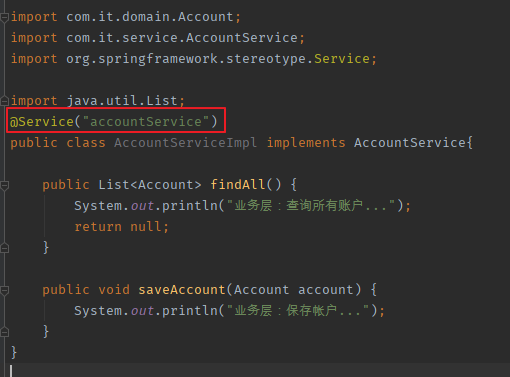Viewport: 510px width, 377px height.
Task: Click the findAll method name
Action: (238, 185)
